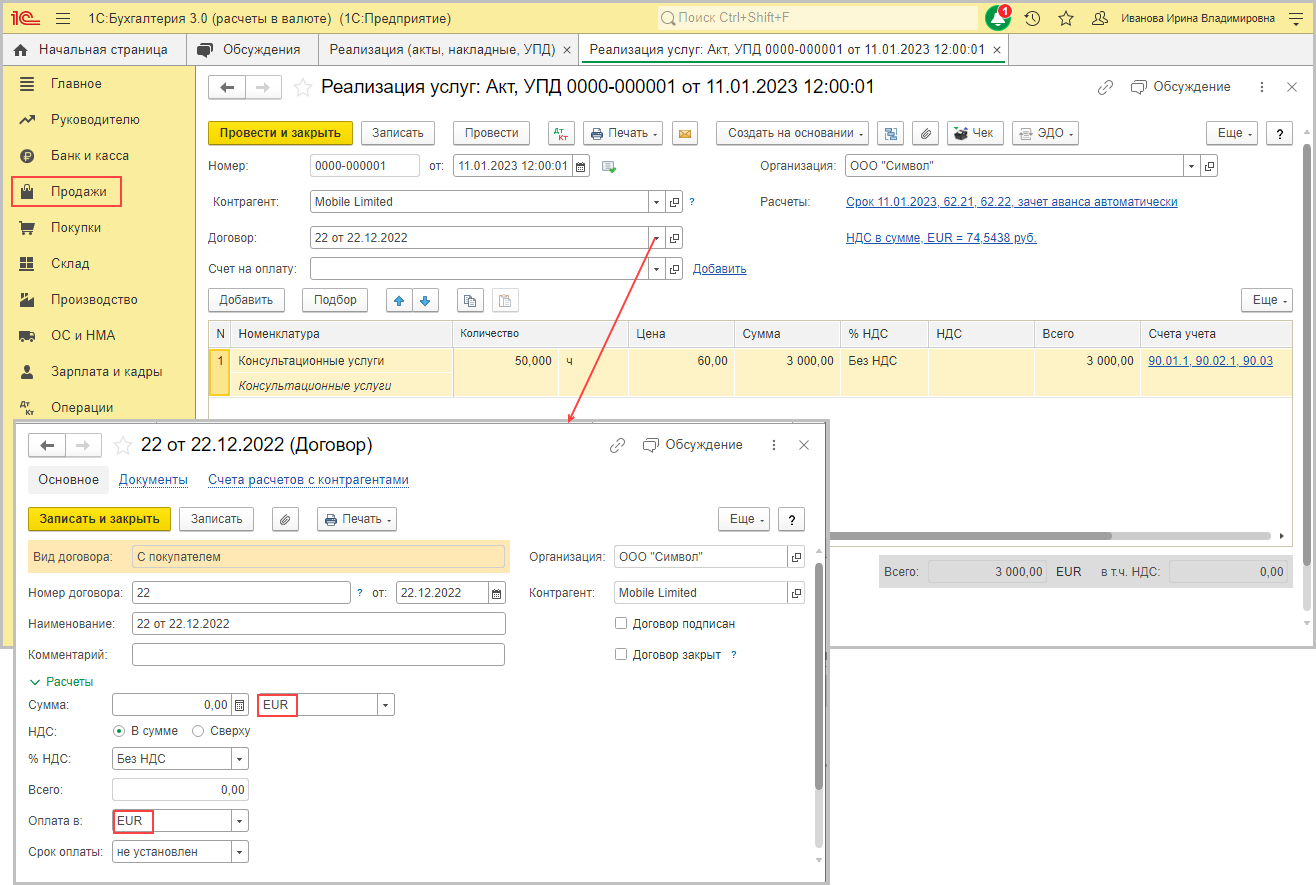The height and width of the screenshot is (885, 1316).
Task: Switch to the Обсуждения tab
Action: tap(250, 49)
